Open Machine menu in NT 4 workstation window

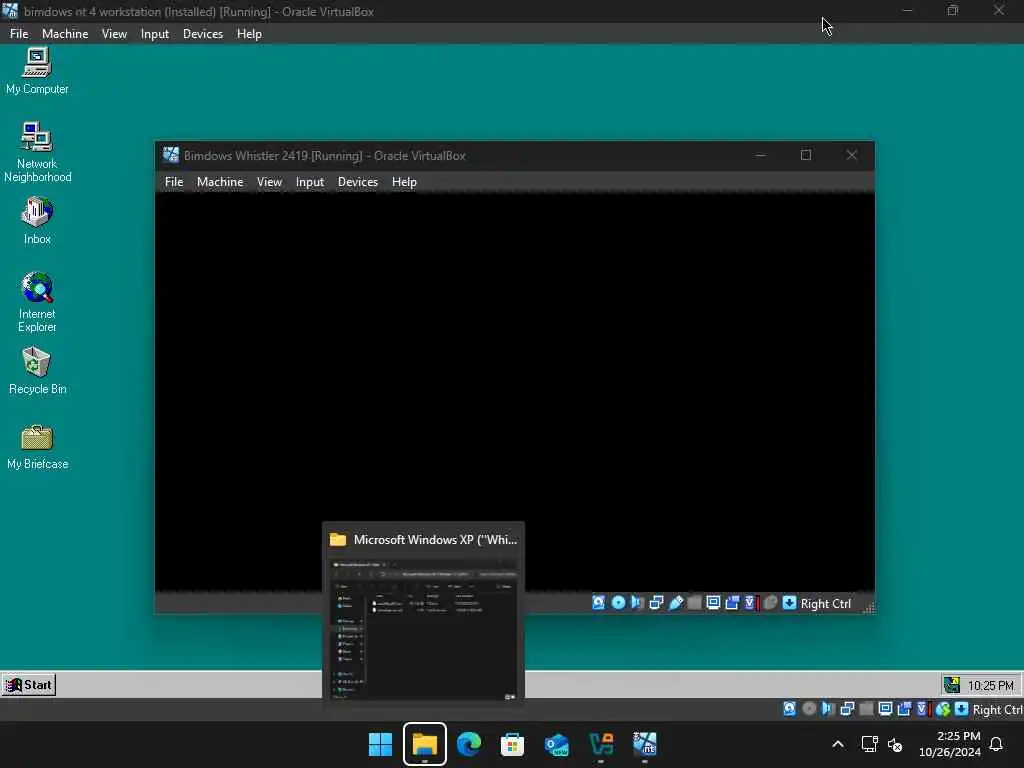tap(65, 34)
